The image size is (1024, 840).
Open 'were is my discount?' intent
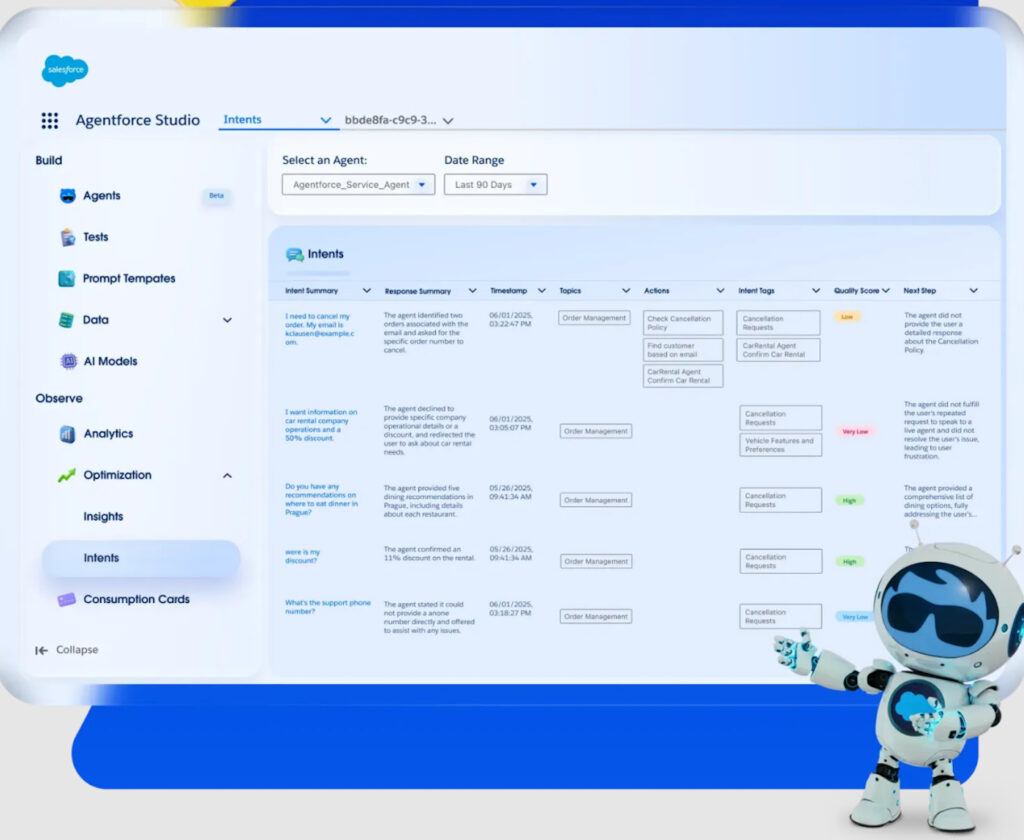[x=302, y=557]
